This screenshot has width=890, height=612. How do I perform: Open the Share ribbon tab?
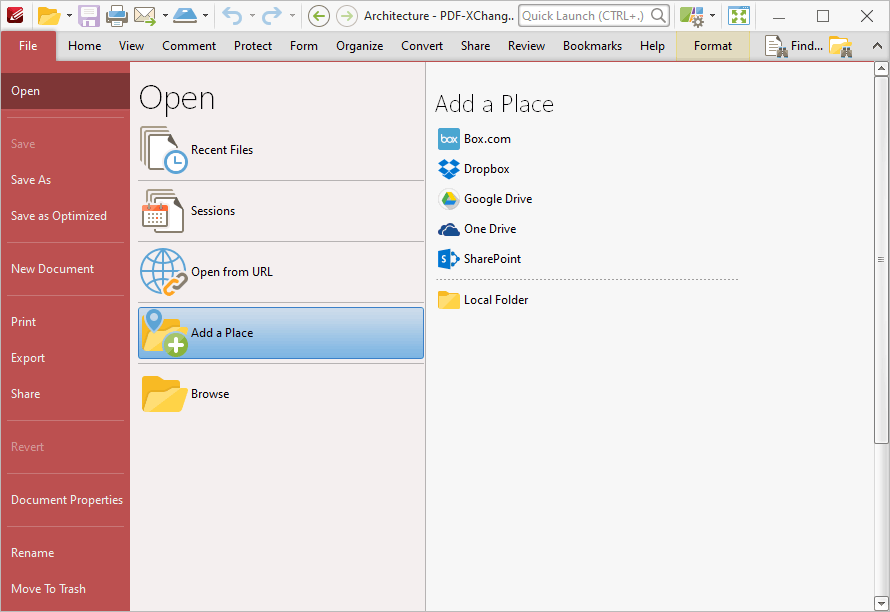pos(475,46)
